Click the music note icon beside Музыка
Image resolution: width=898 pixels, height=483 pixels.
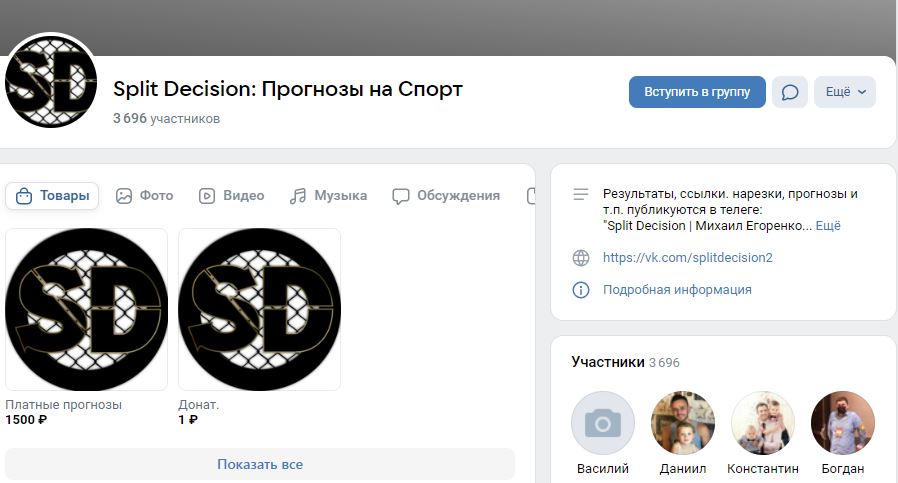[298, 196]
